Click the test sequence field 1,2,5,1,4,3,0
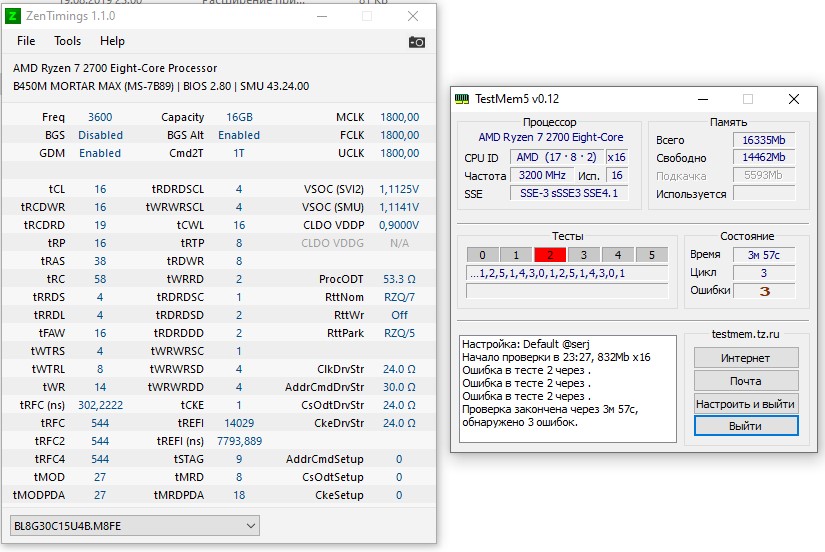Viewport: 825px width, 552px height. click(567, 273)
